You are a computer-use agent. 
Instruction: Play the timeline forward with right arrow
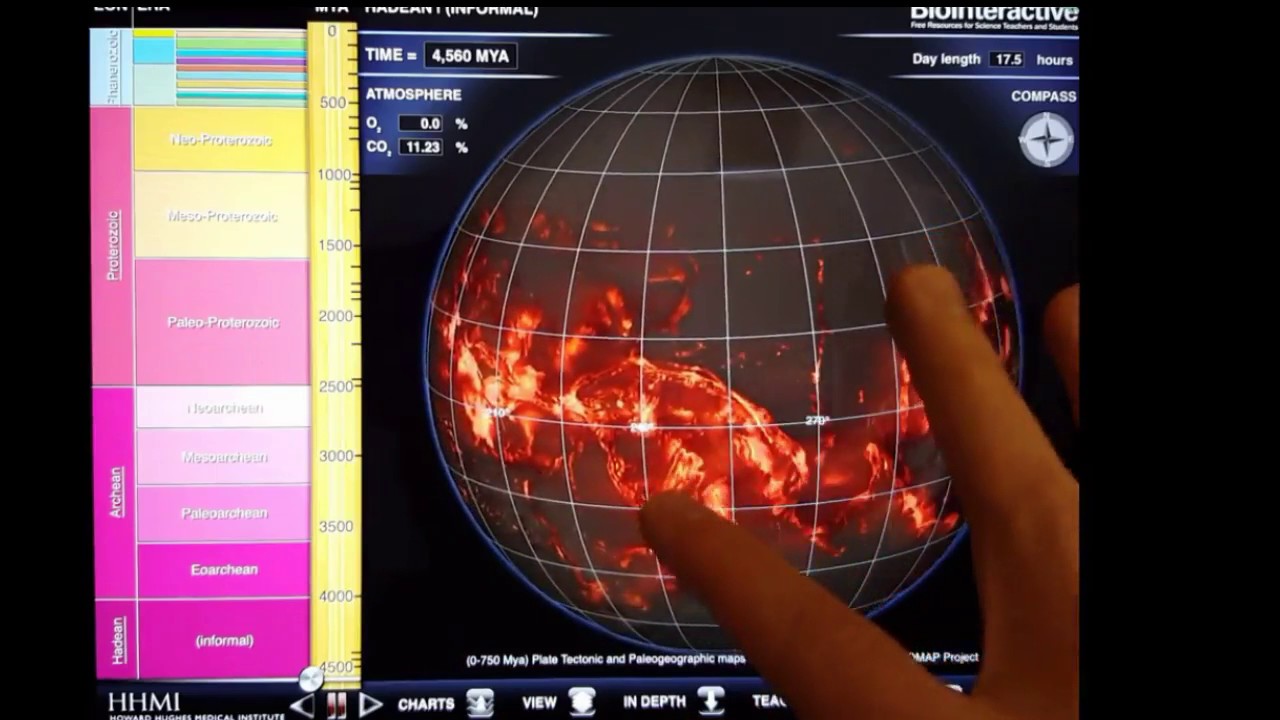[371, 704]
